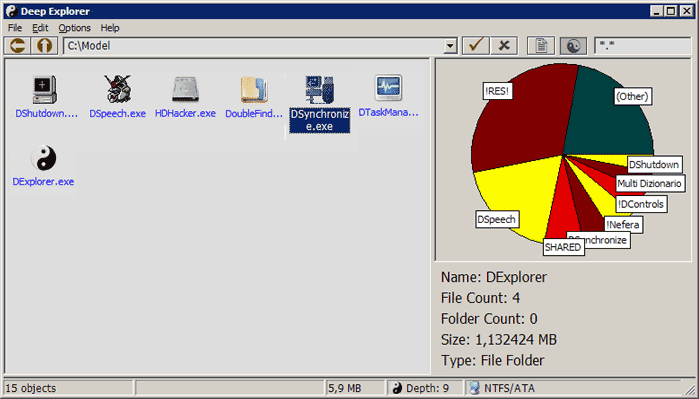Maximize the Deep Explorer window
This screenshot has width=699, height=399.
(671, 11)
